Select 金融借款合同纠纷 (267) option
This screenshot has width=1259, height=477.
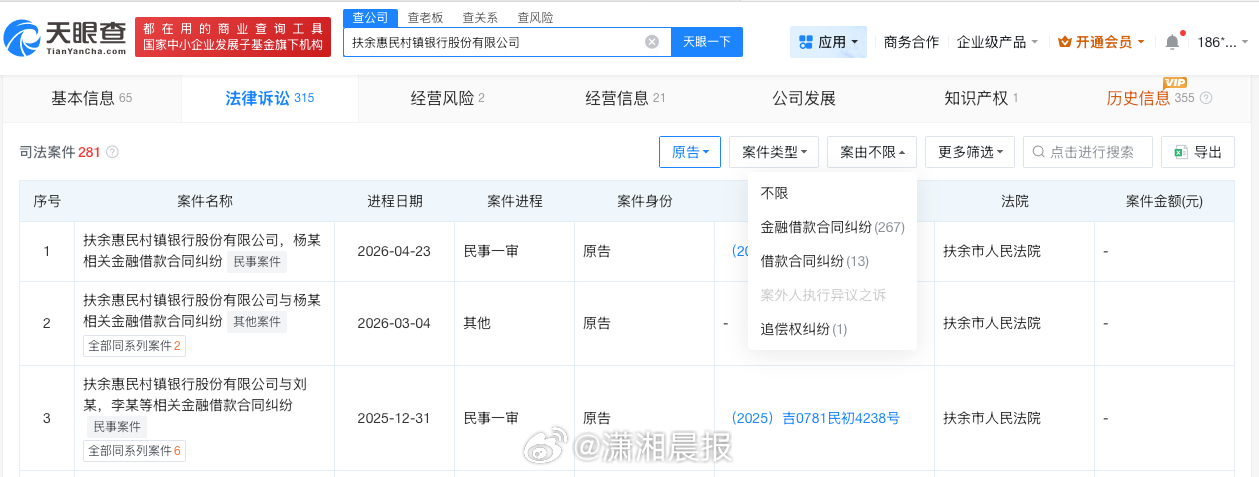[x=832, y=227]
